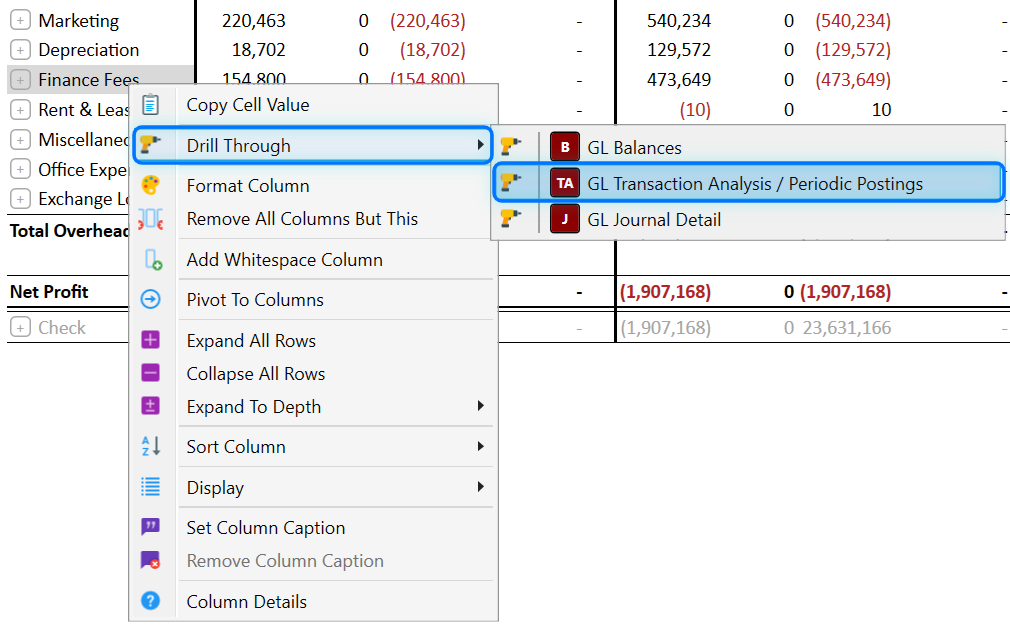Expand the Office Expenses row
Viewport: 1010px width, 630px height.
(x=20, y=169)
